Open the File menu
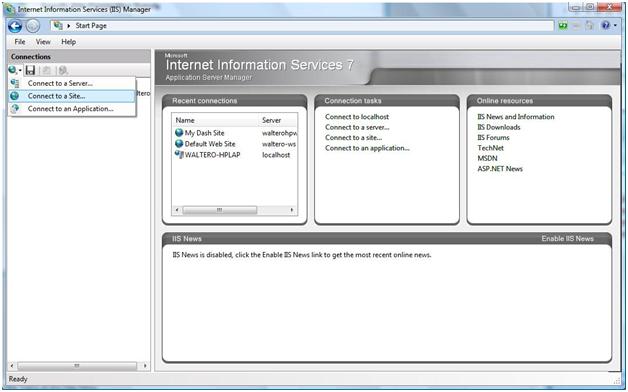 pos(20,42)
